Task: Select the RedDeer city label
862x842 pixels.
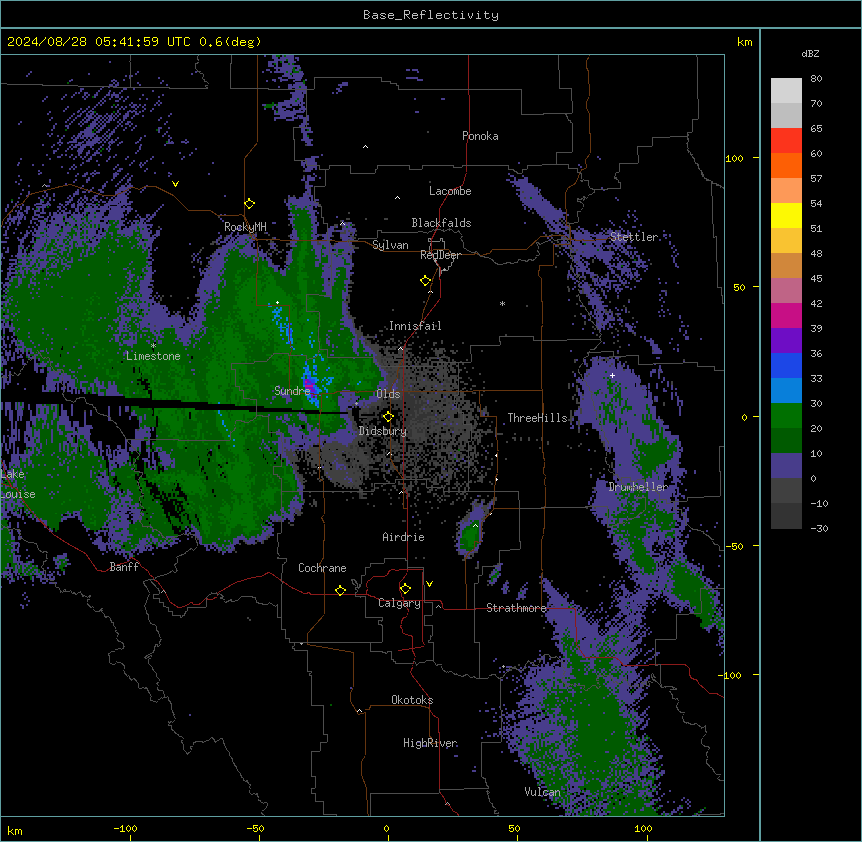Action: click(440, 255)
